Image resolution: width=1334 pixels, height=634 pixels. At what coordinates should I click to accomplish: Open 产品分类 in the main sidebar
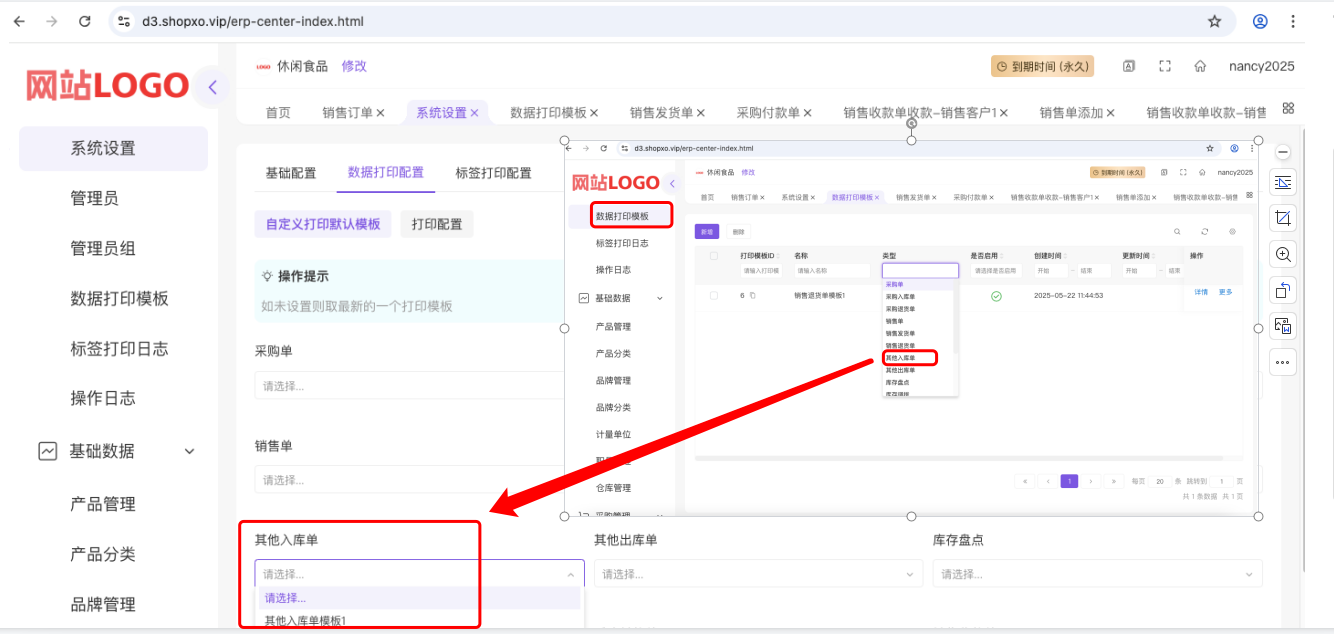point(103,554)
